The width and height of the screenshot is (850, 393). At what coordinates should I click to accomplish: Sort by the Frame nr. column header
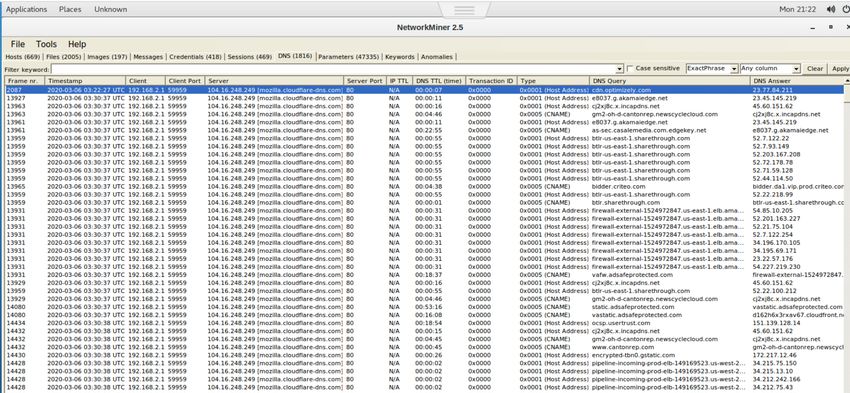coord(24,81)
